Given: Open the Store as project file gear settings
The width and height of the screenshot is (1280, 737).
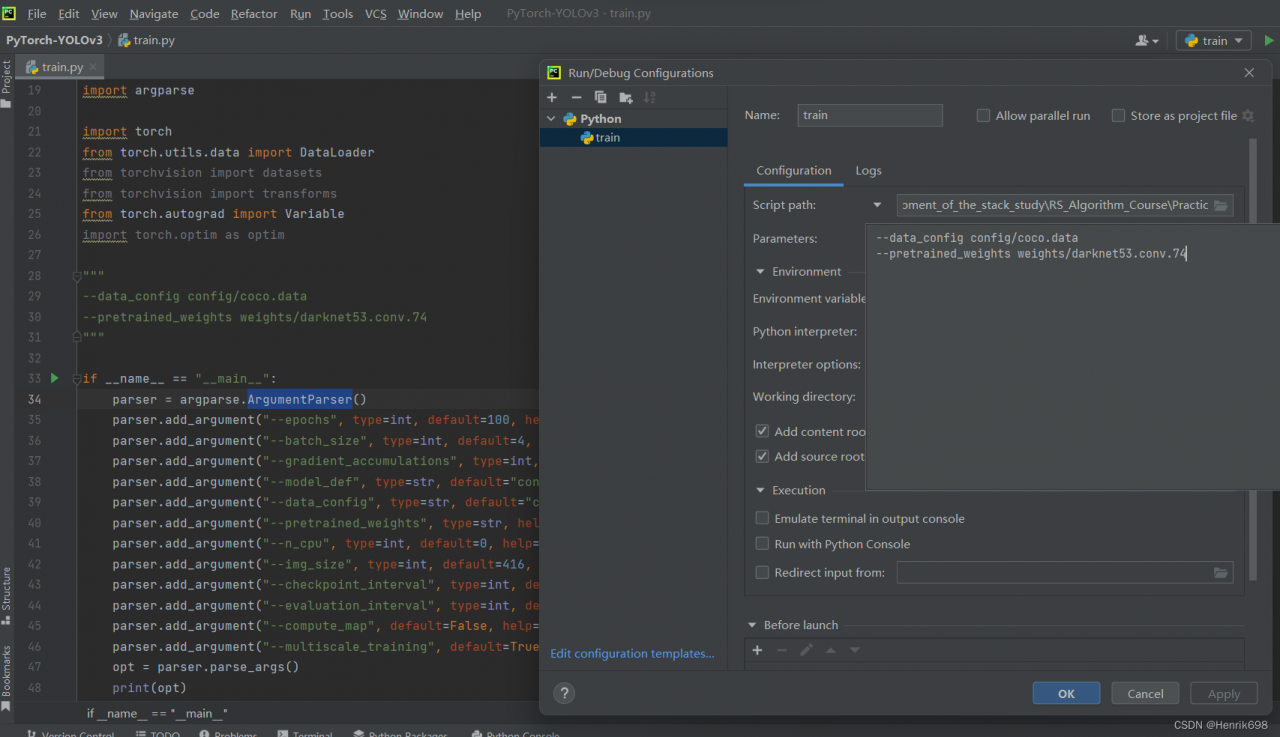Looking at the screenshot, I should click(1248, 116).
